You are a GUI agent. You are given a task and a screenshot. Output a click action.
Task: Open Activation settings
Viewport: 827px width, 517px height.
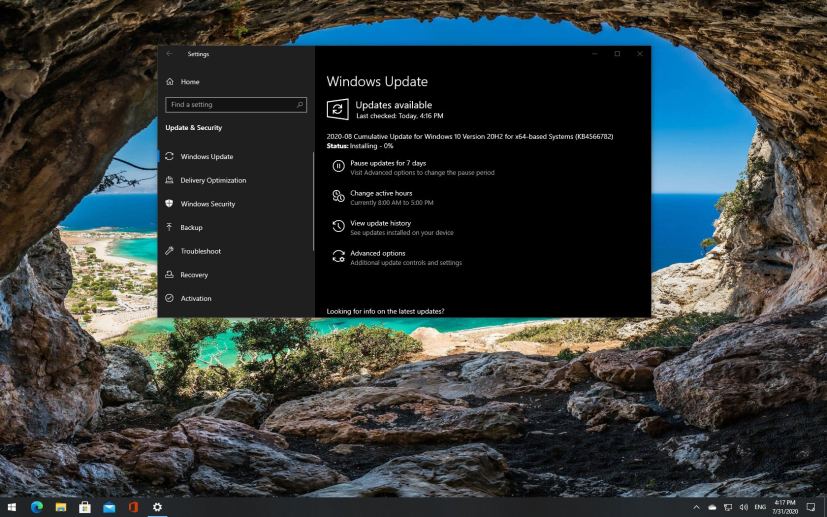(196, 299)
